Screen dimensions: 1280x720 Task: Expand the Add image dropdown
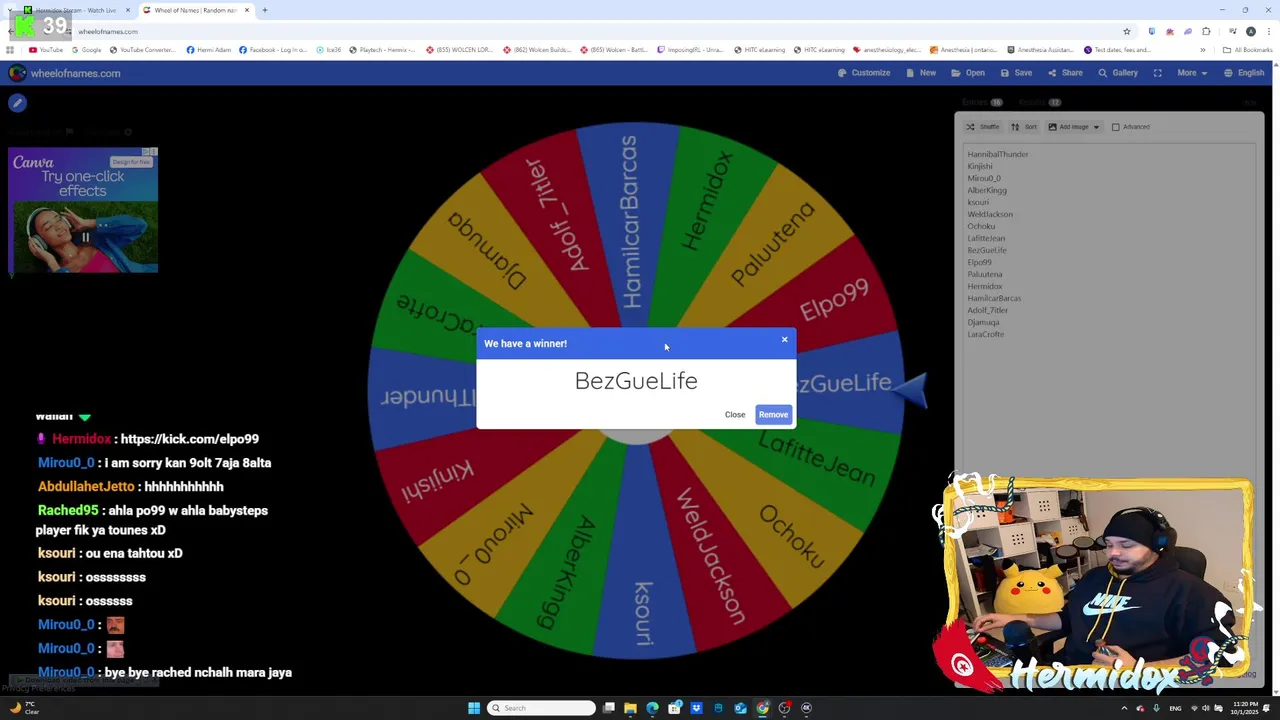(1073, 127)
